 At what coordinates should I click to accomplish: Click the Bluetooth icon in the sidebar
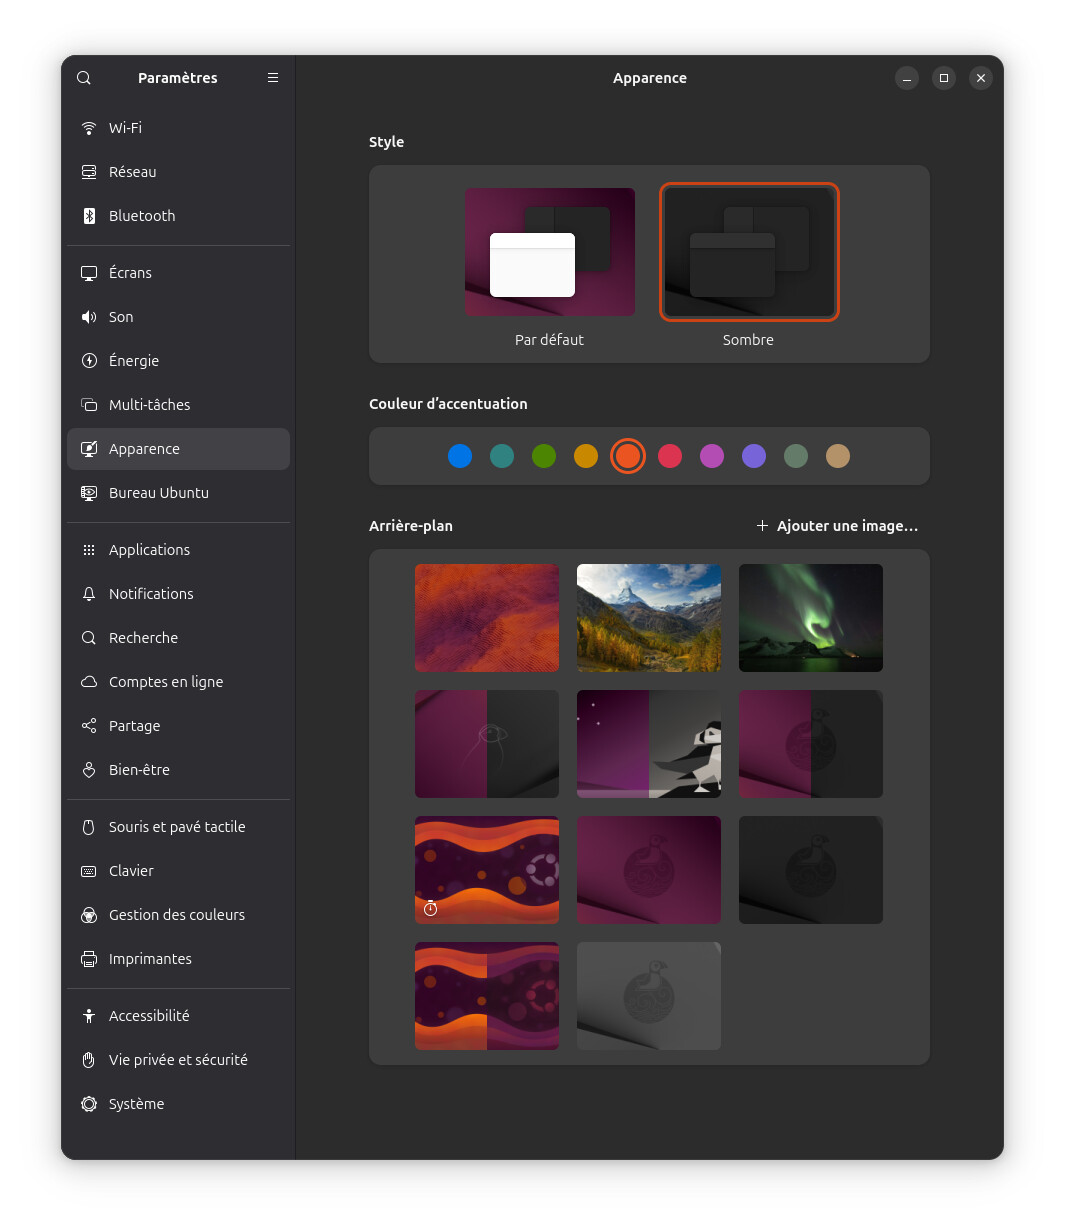pyautogui.click(x=89, y=216)
